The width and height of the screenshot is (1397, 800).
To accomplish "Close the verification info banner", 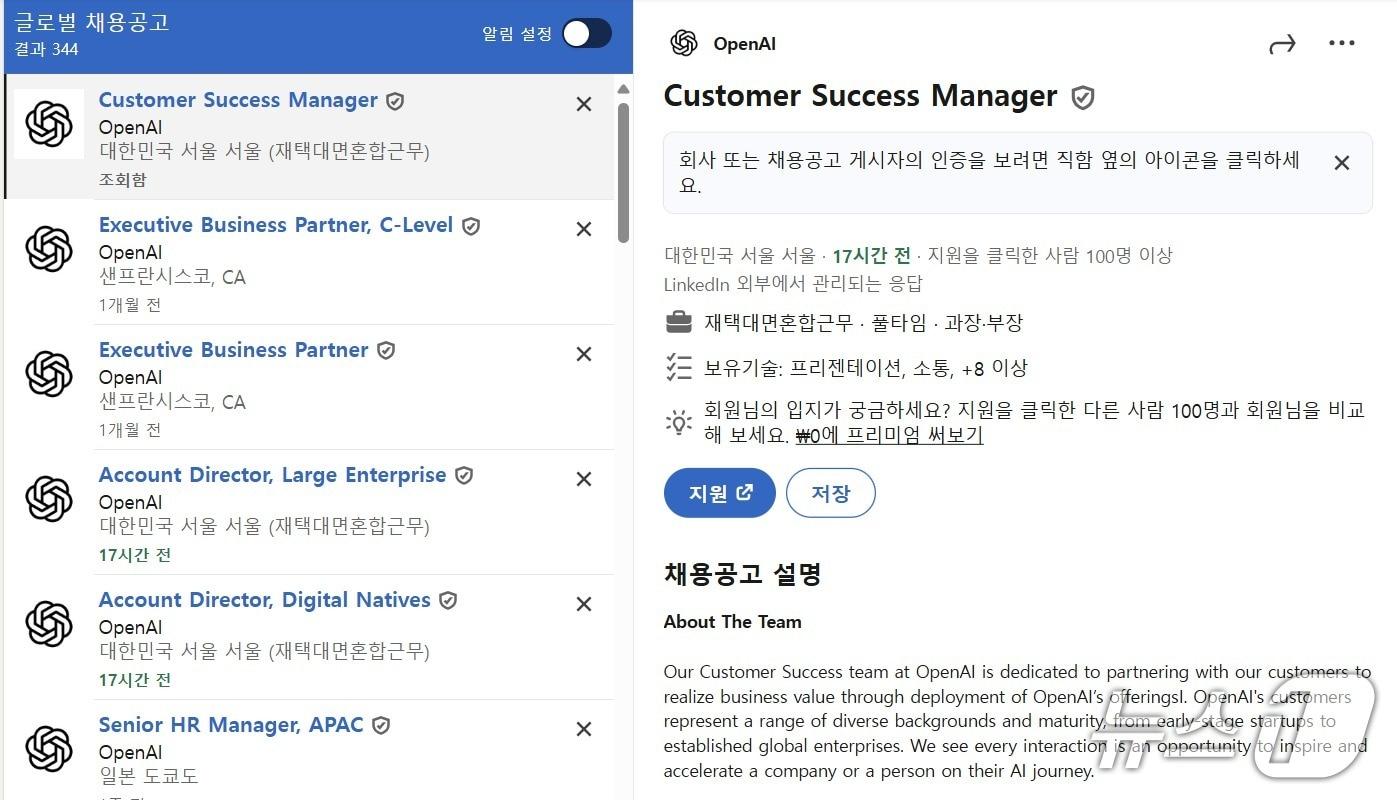I will (1341, 161).
